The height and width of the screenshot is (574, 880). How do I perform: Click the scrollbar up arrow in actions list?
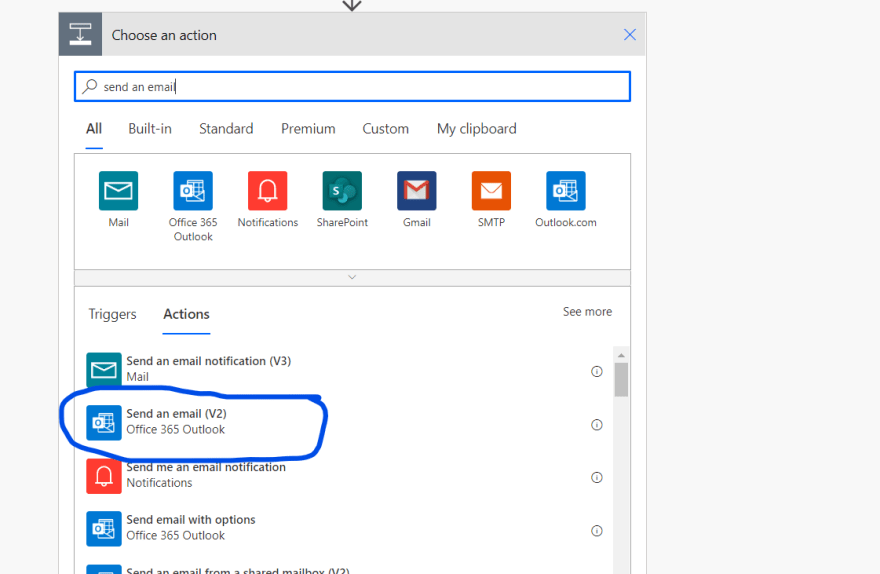[x=621, y=355]
